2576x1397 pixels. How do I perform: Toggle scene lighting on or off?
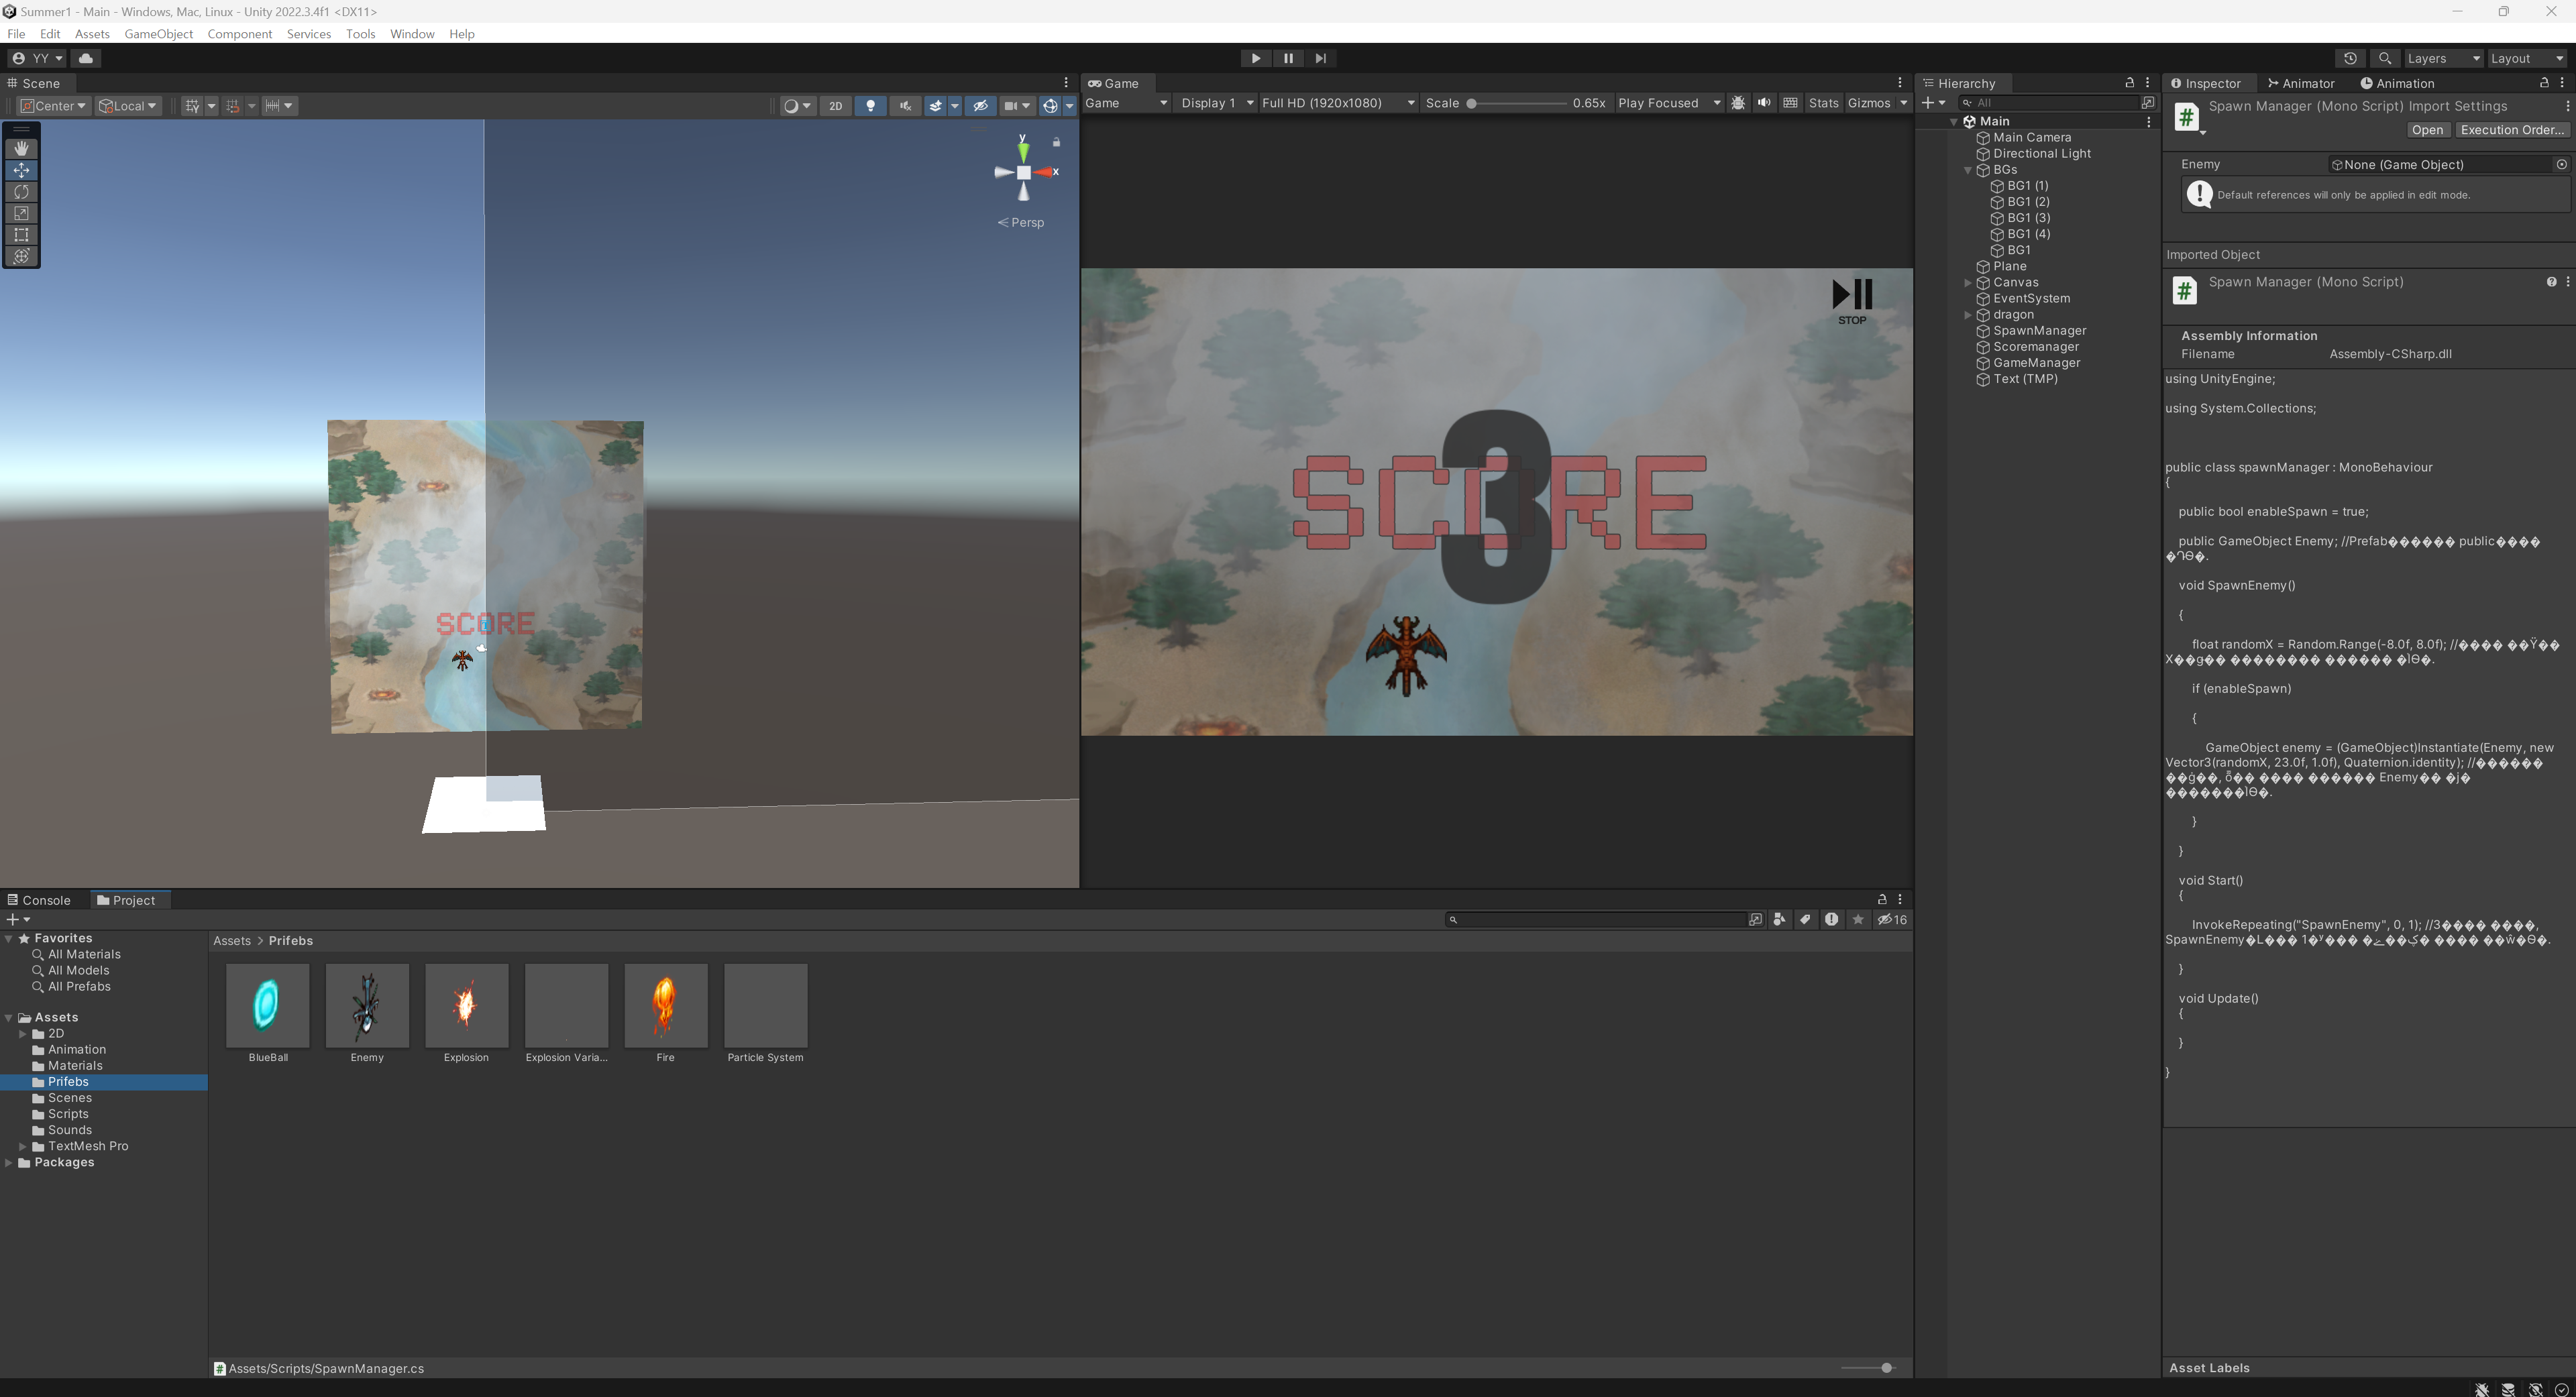click(x=870, y=106)
